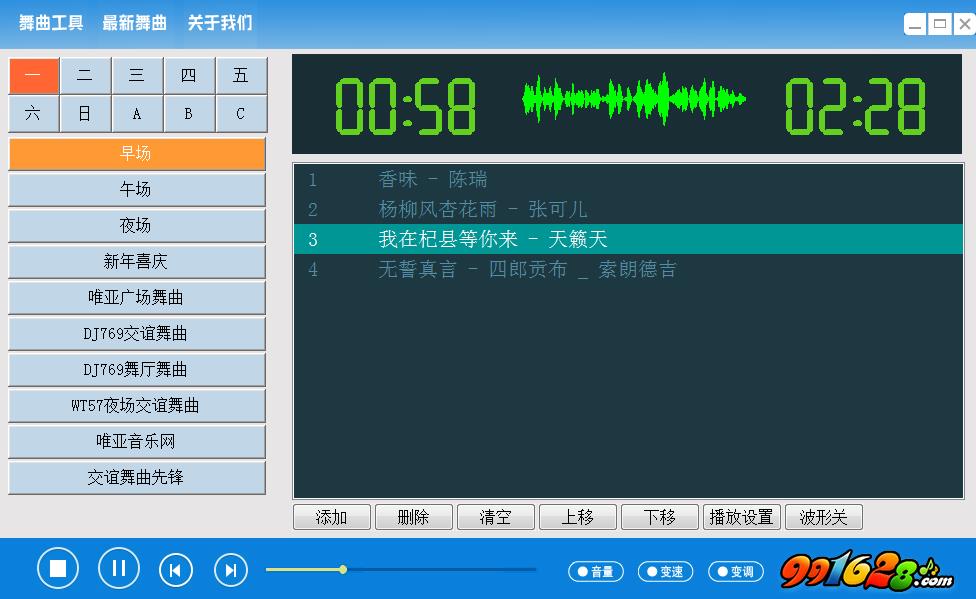Image resolution: width=976 pixels, height=599 pixels.
Task: Select day tab 五
Action: pos(241,76)
